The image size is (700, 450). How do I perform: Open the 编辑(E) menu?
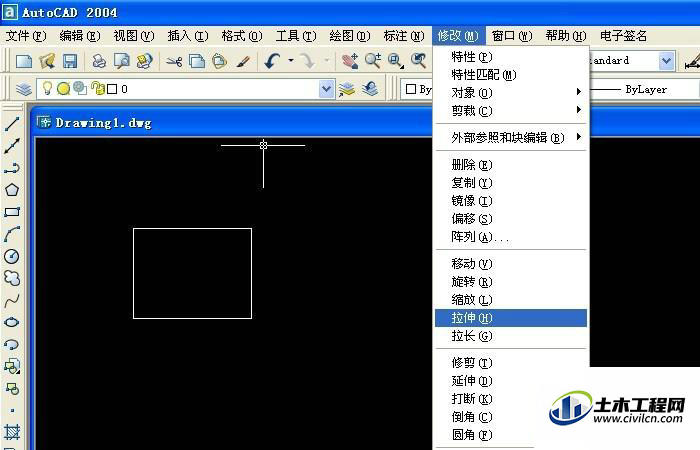(x=80, y=36)
